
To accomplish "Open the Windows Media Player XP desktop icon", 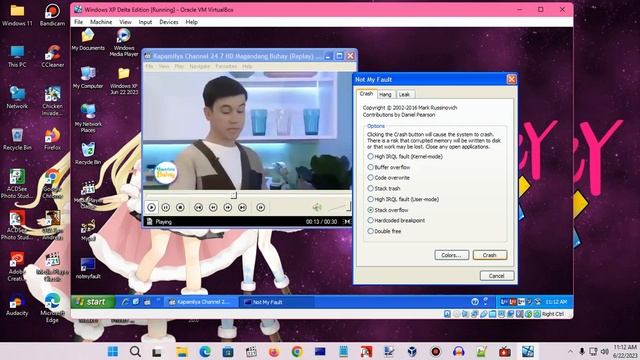I will pos(124,42).
